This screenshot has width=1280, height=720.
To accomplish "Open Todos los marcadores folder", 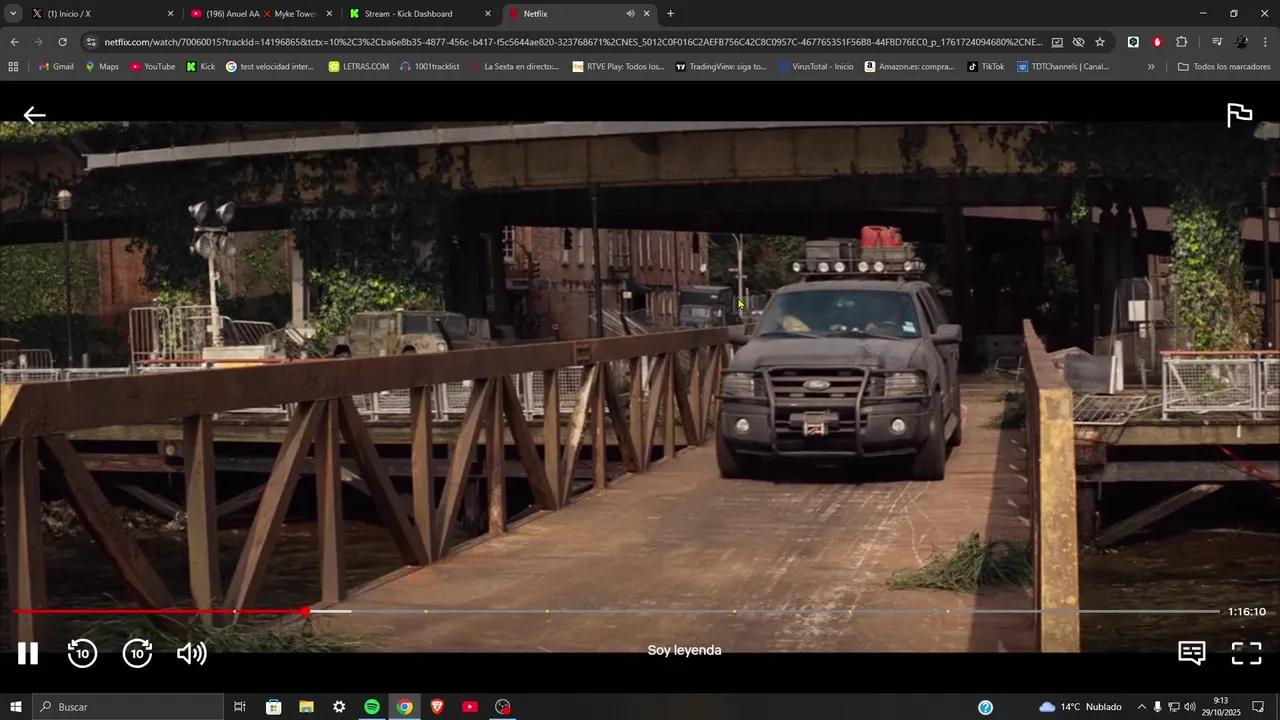I will click(x=1224, y=66).
